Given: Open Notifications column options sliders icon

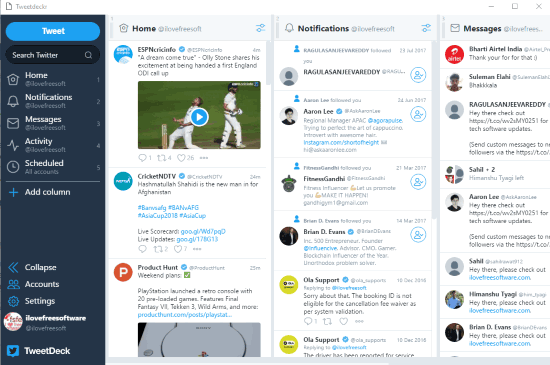Looking at the screenshot, I should [426, 28].
